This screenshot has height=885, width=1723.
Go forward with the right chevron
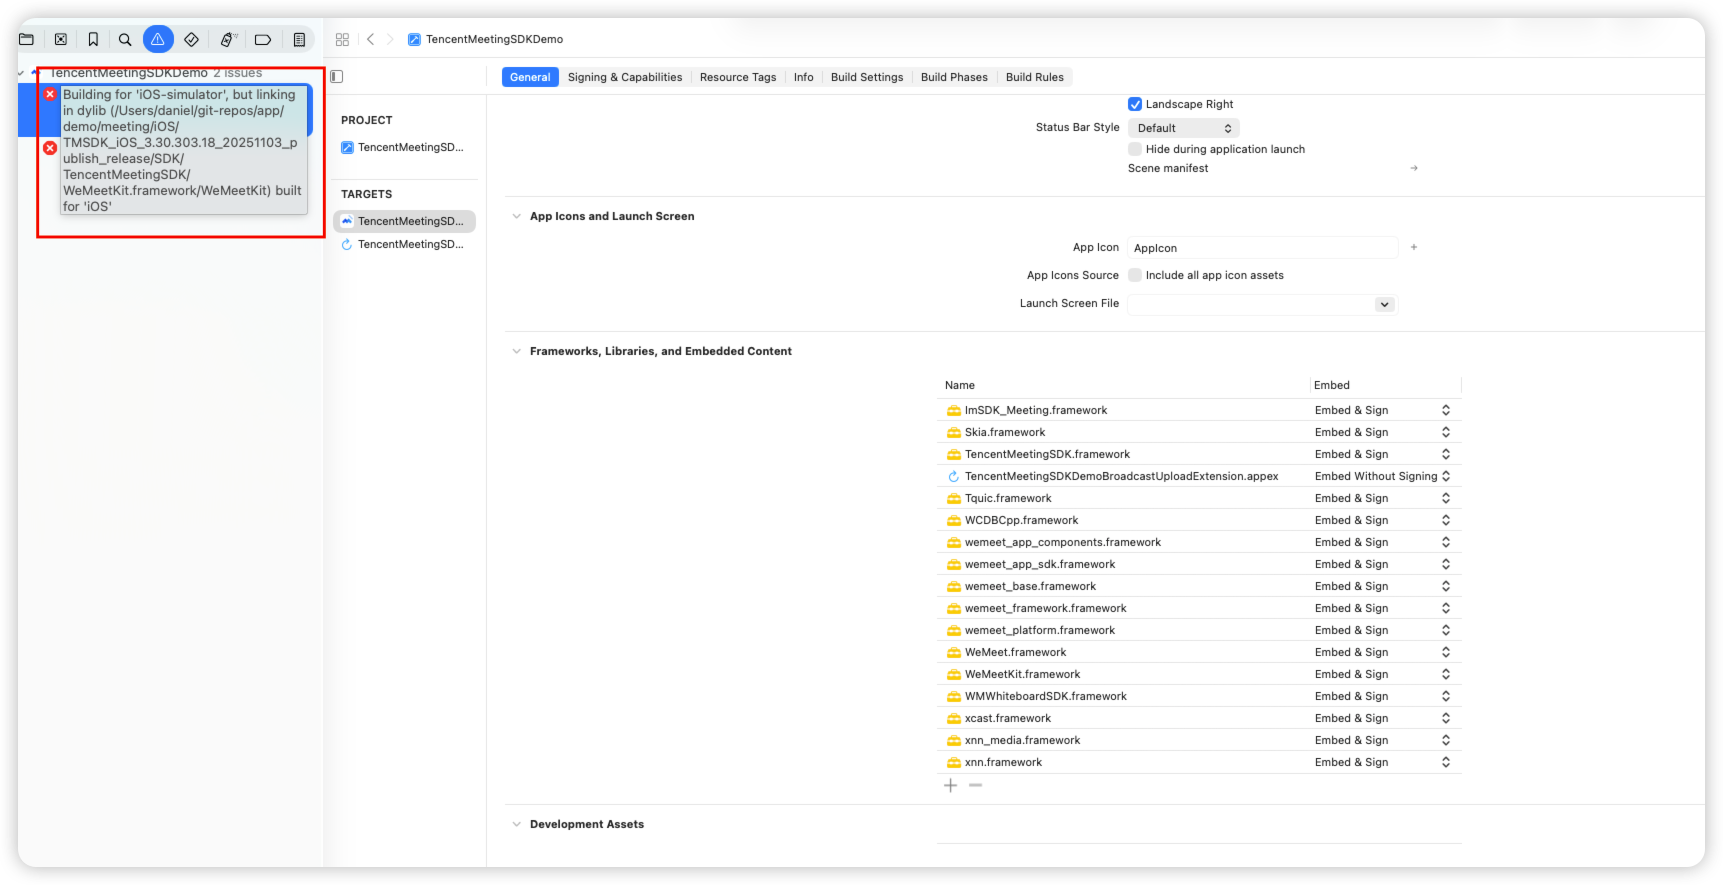(x=390, y=39)
